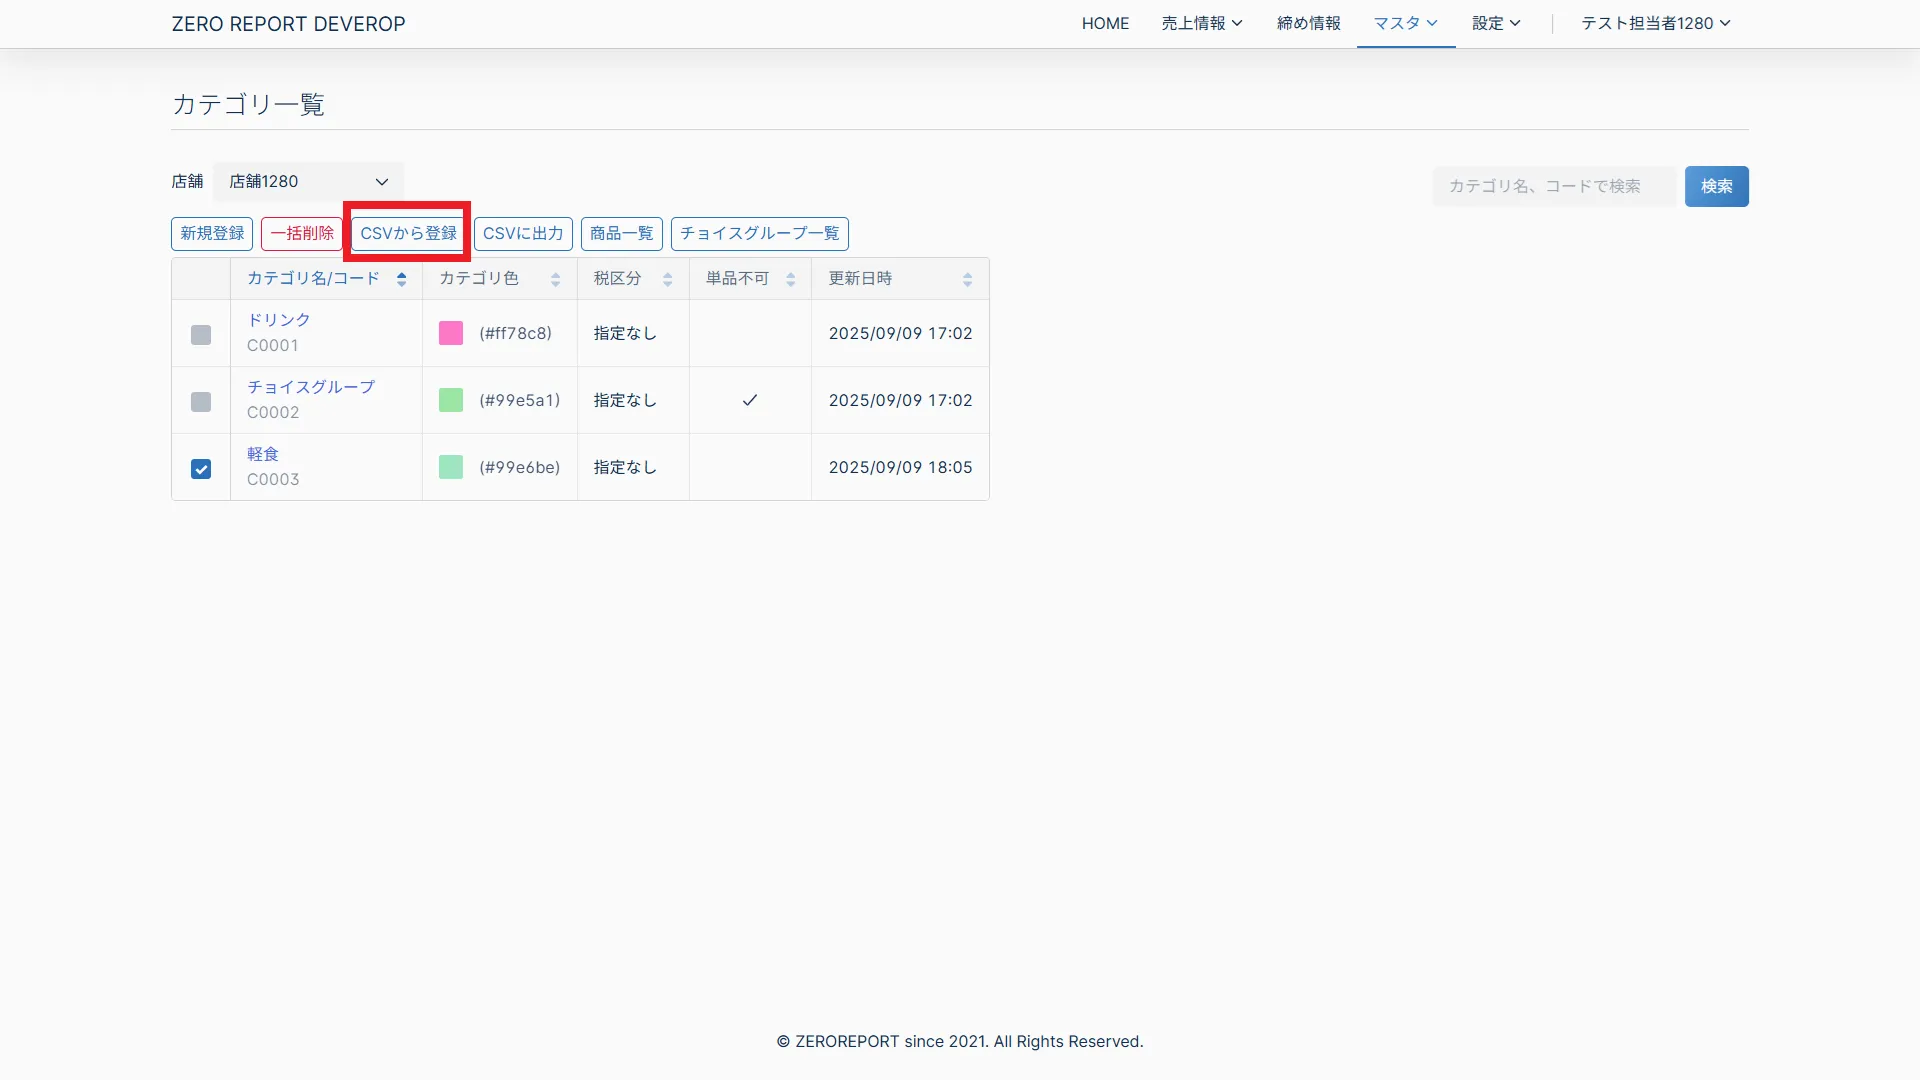The width and height of the screenshot is (1920, 1080).
Task: Open the 軽食 category link
Action: 263,454
